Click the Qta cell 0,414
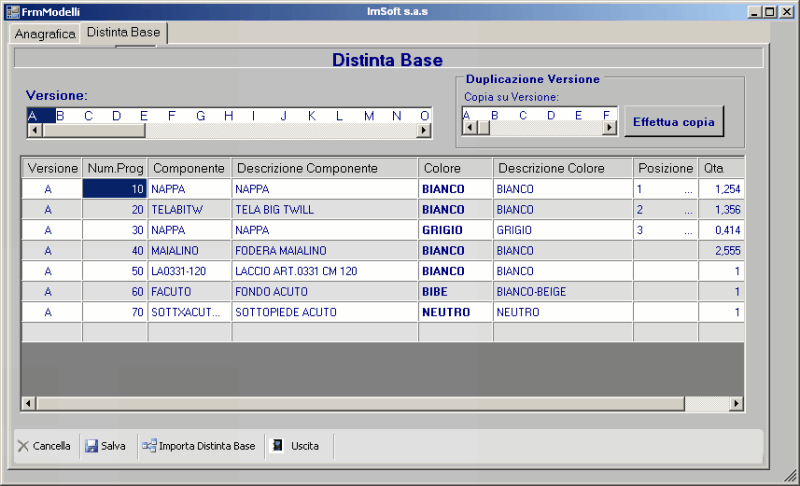This screenshot has width=800, height=486. [721, 230]
